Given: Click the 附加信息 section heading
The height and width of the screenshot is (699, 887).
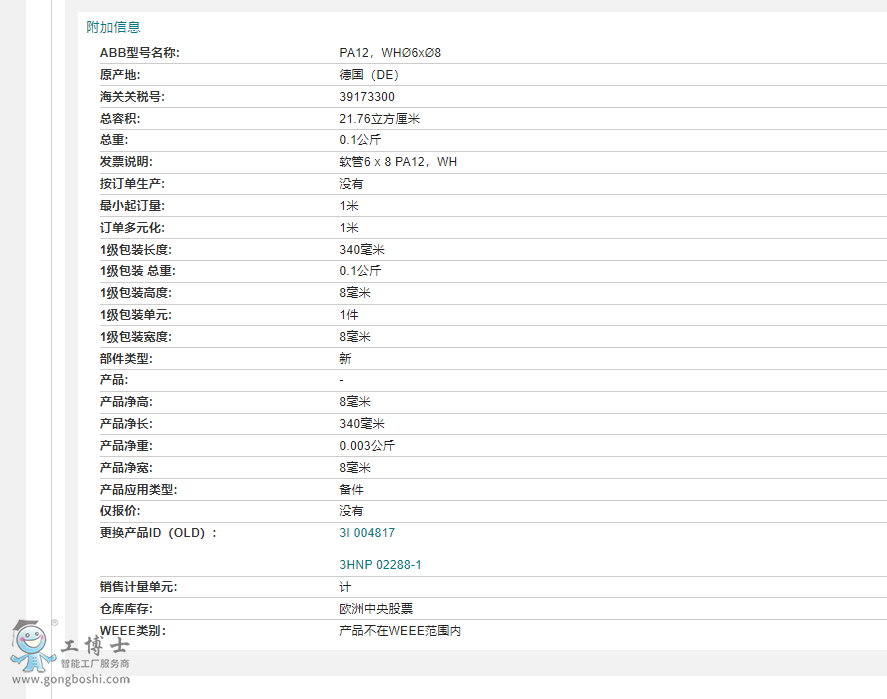Looking at the screenshot, I should pyautogui.click(x=113, y=27).
